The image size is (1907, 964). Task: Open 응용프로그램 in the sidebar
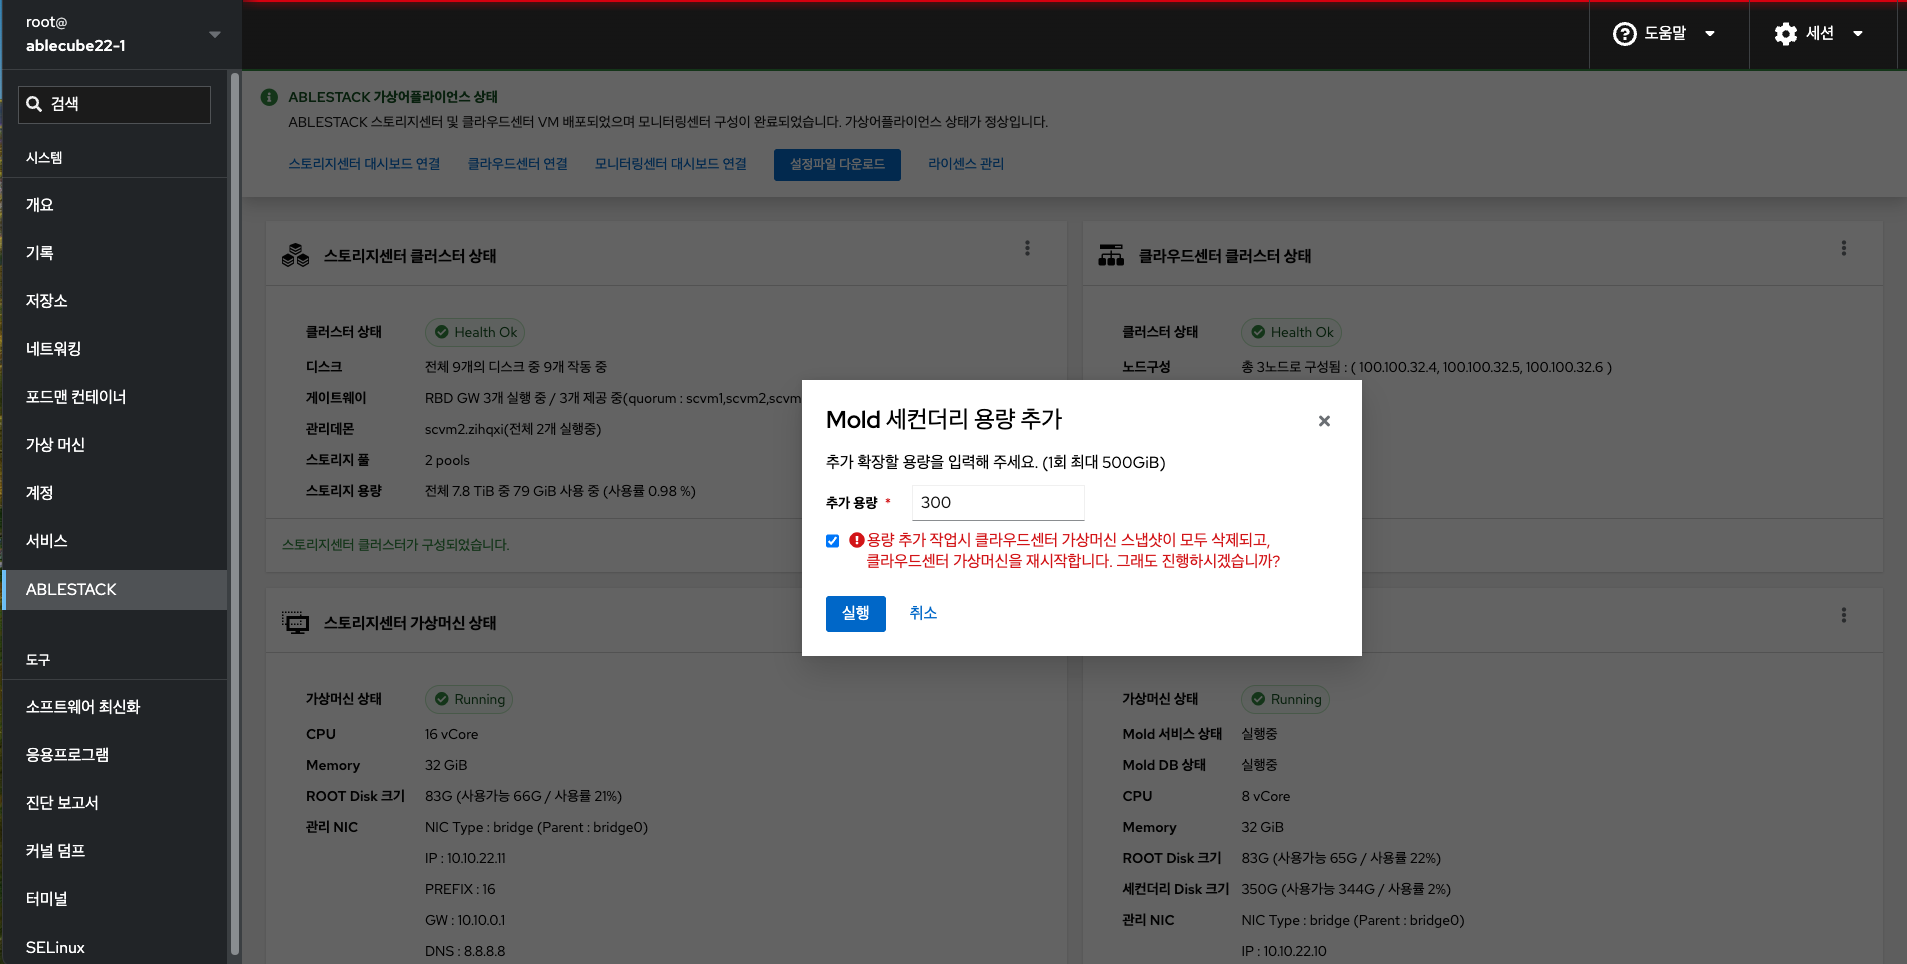[x=115, y=755]
